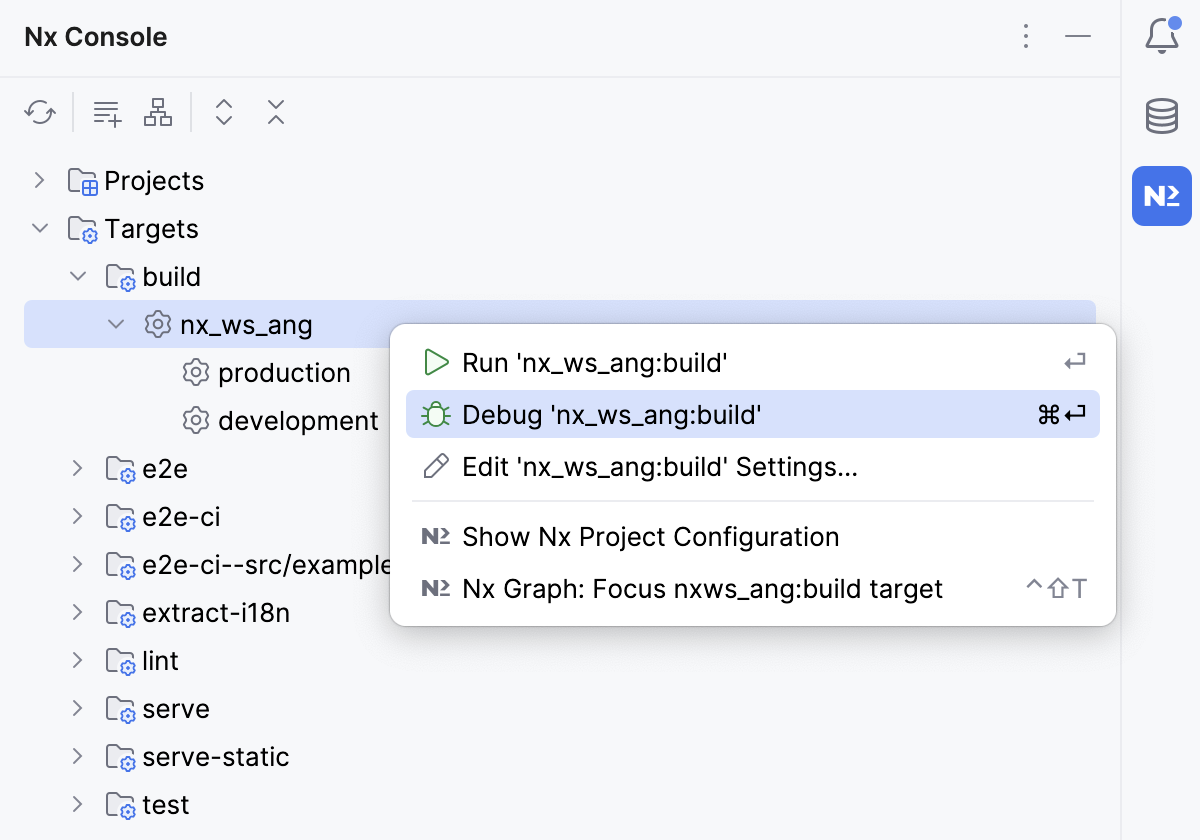Collapse the nx_ws_ang build node
The image size is (1200, 840).
tap(116, 324)
